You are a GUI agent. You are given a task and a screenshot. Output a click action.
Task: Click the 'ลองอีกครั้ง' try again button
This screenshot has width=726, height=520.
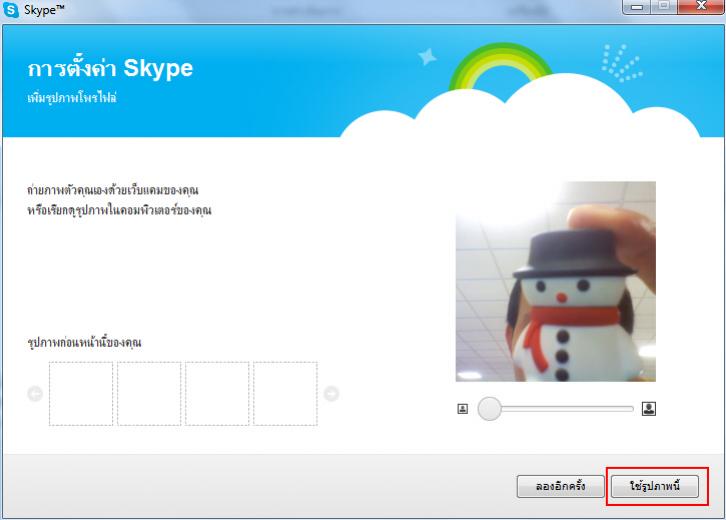560,486
